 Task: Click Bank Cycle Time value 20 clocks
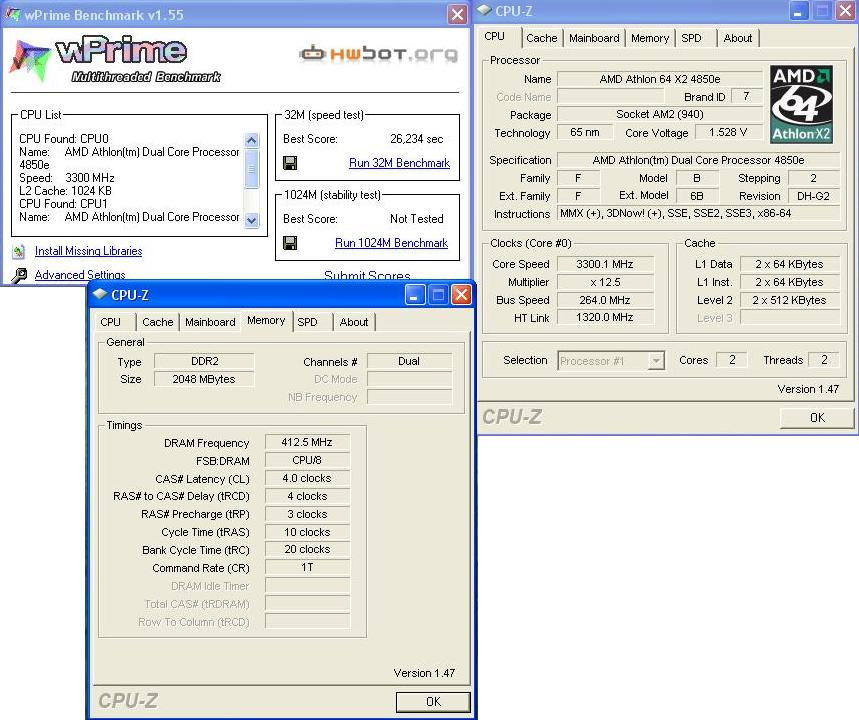point(307,549)
